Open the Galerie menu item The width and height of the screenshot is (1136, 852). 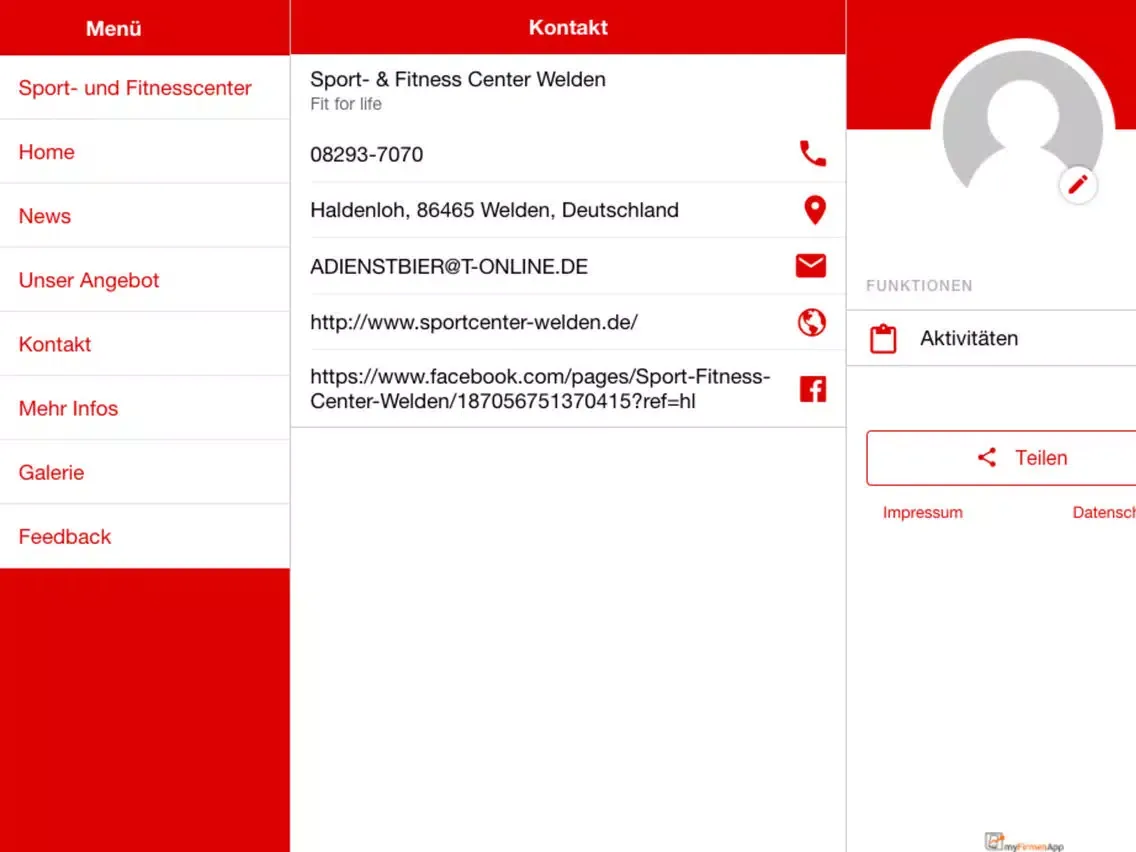145,472
